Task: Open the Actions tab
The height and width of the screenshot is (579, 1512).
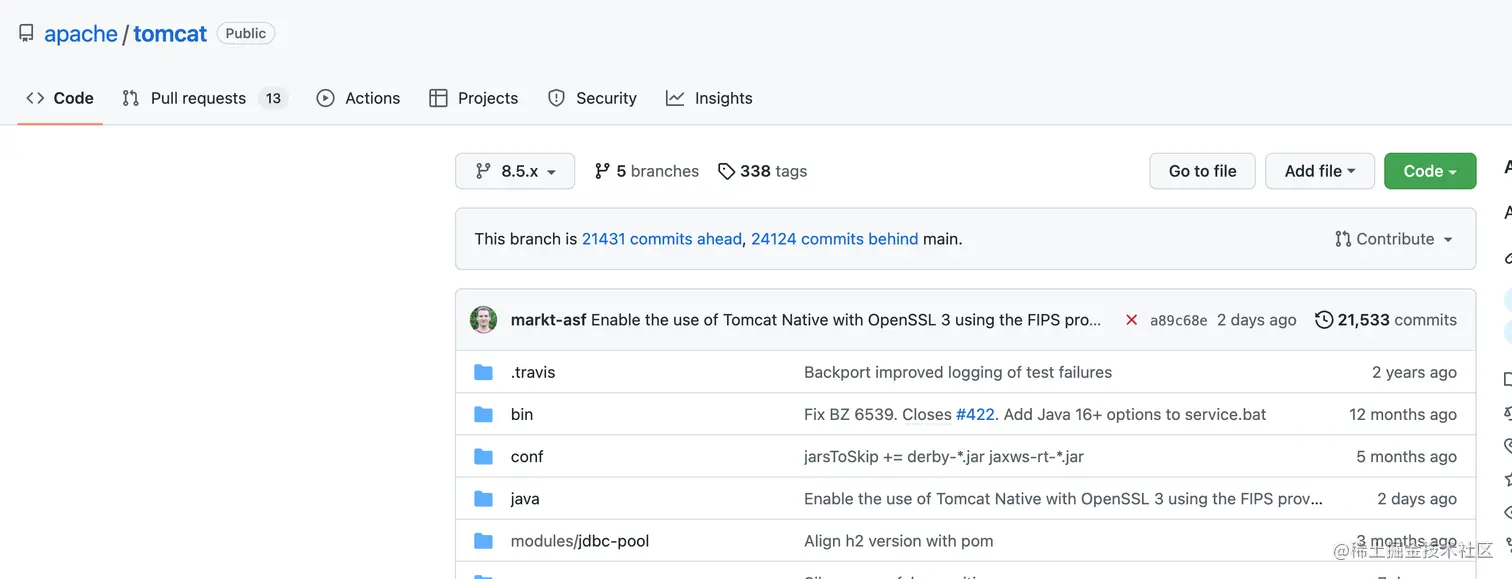Action: [359, 98]
